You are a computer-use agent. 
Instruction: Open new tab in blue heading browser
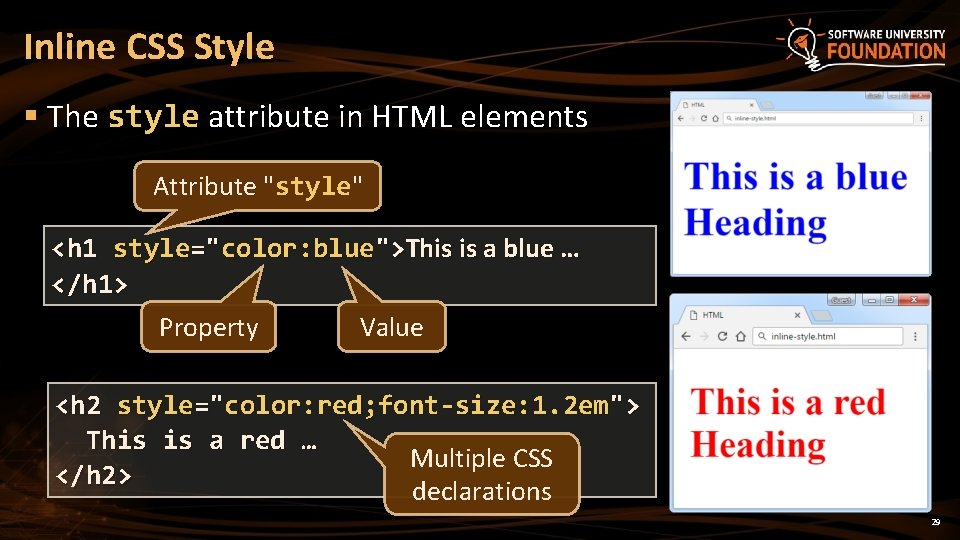[x=767, y=105]
